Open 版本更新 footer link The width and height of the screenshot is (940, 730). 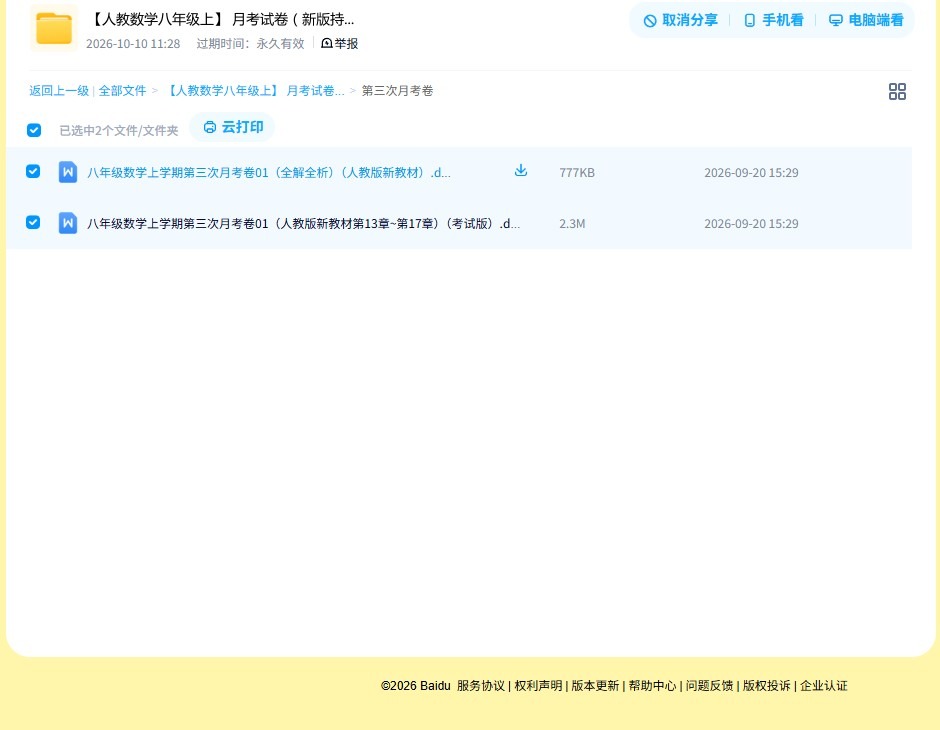pos(595,686)
